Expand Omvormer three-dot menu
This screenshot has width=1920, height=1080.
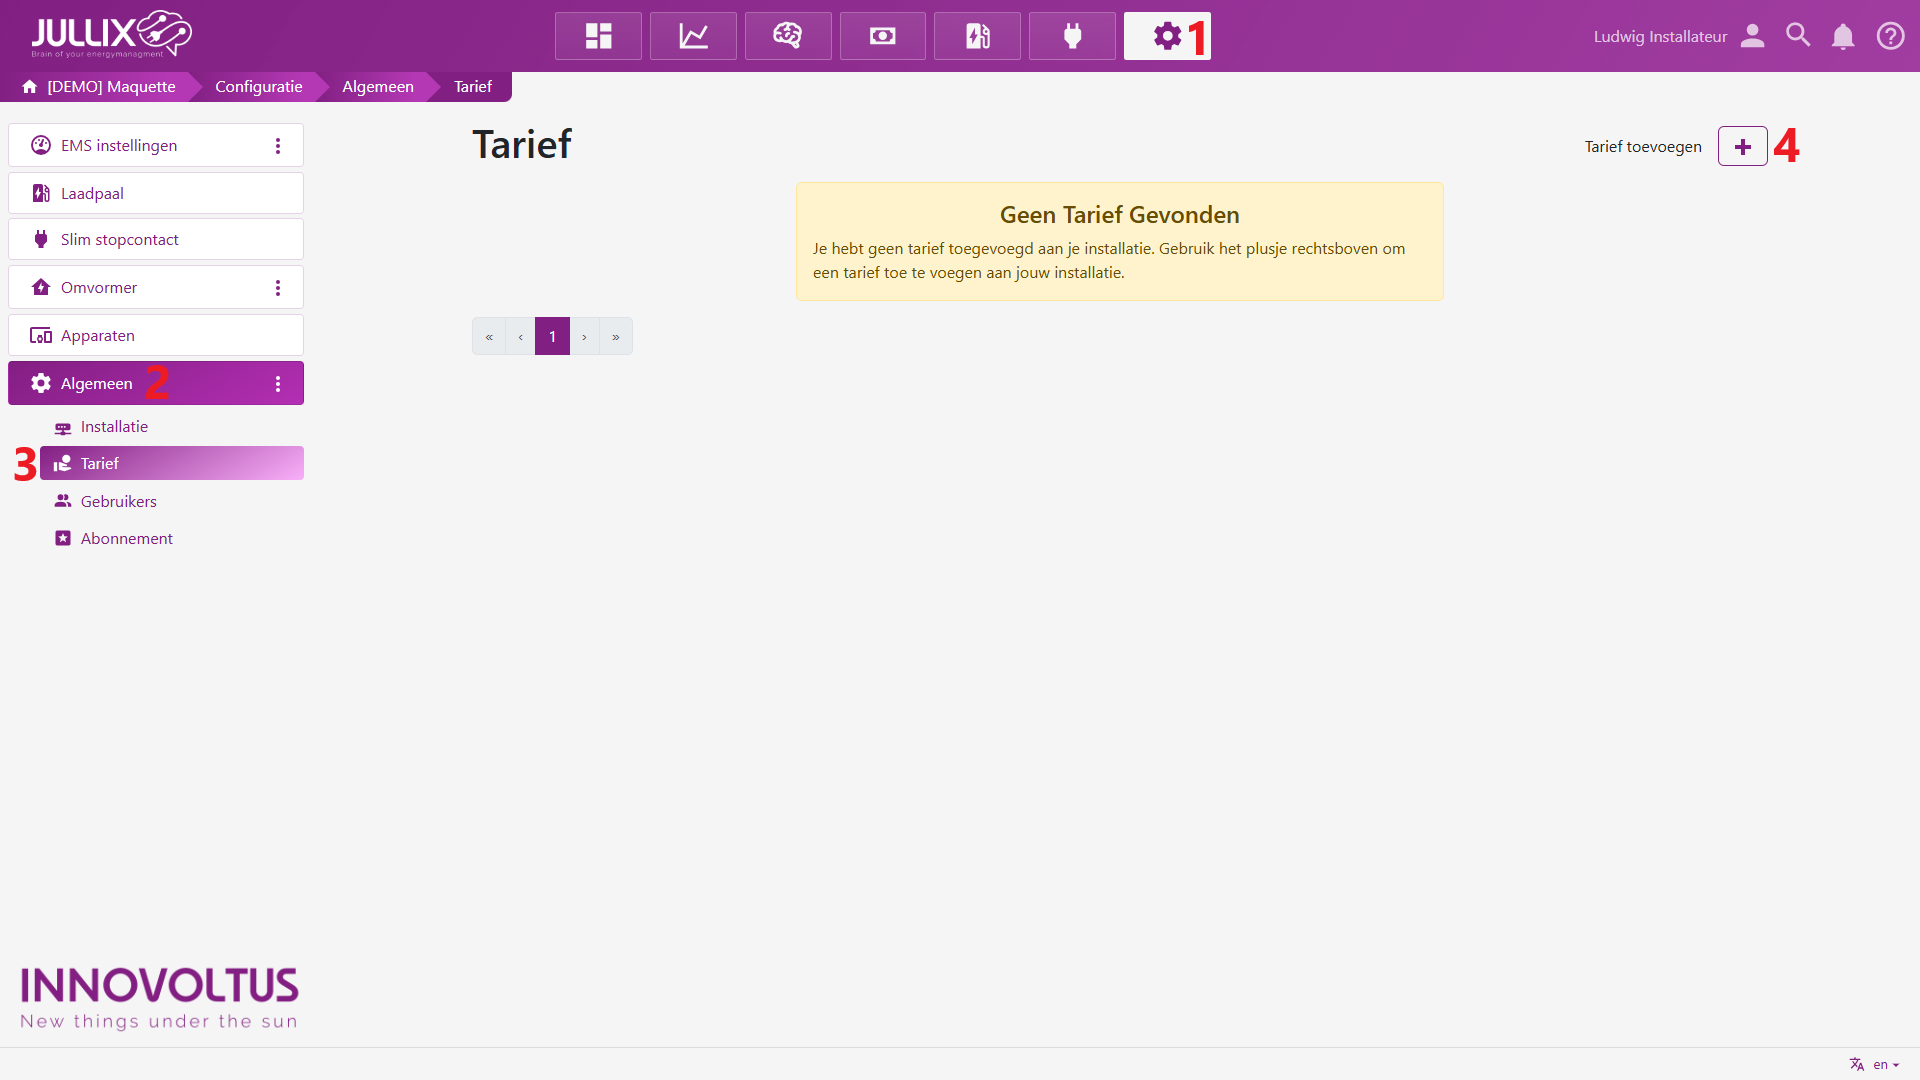pyautogui.click(x=278, y=288)
